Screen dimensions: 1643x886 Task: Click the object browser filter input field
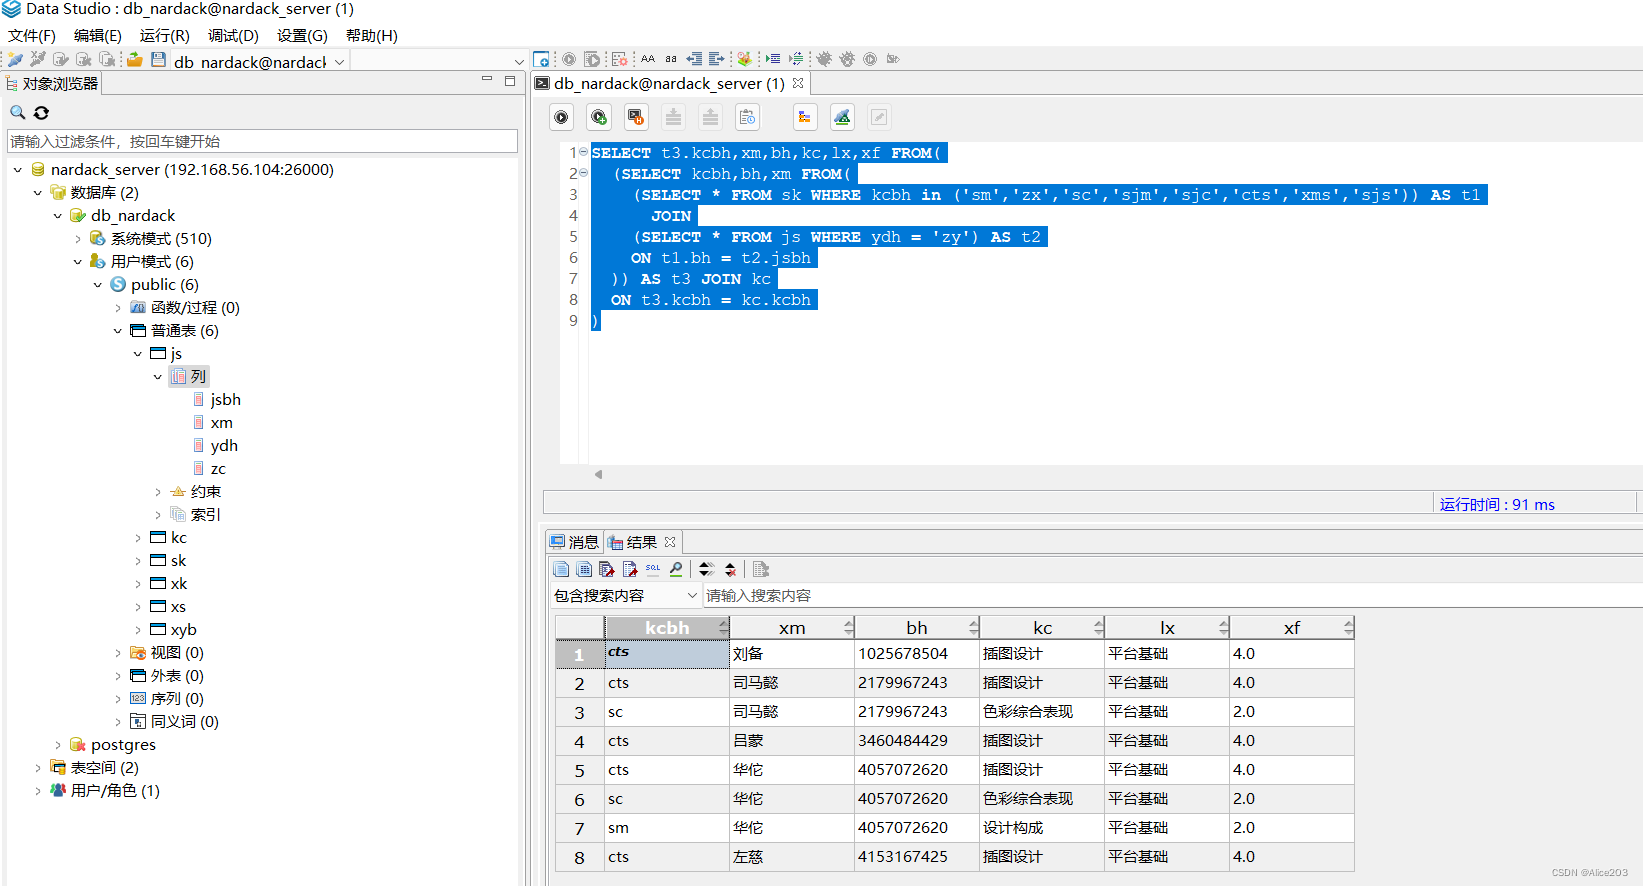pos(262,142)
